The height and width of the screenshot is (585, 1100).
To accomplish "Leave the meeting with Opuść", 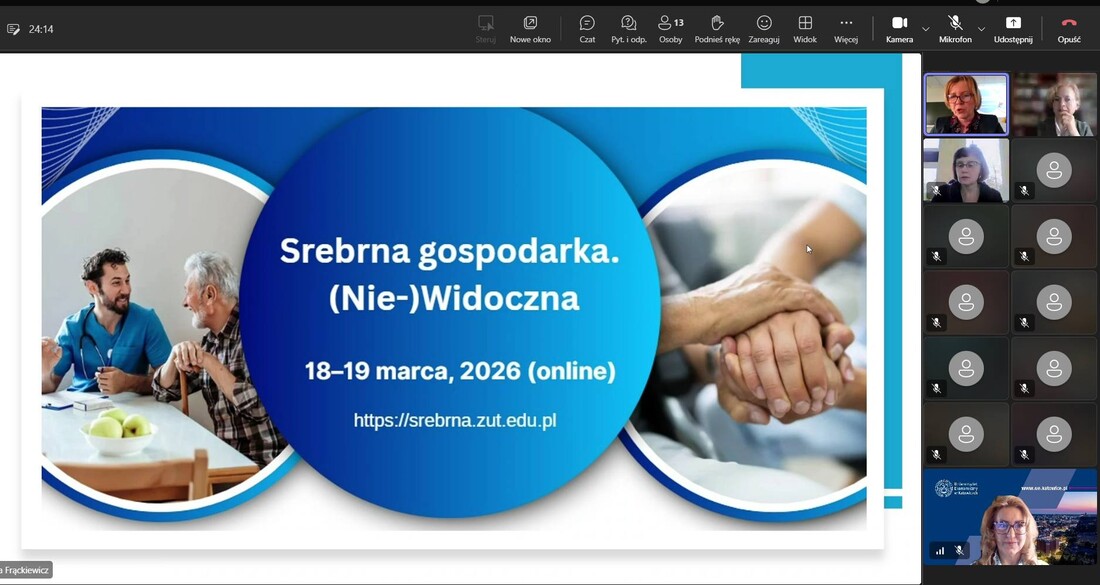I will [1069, 29].
